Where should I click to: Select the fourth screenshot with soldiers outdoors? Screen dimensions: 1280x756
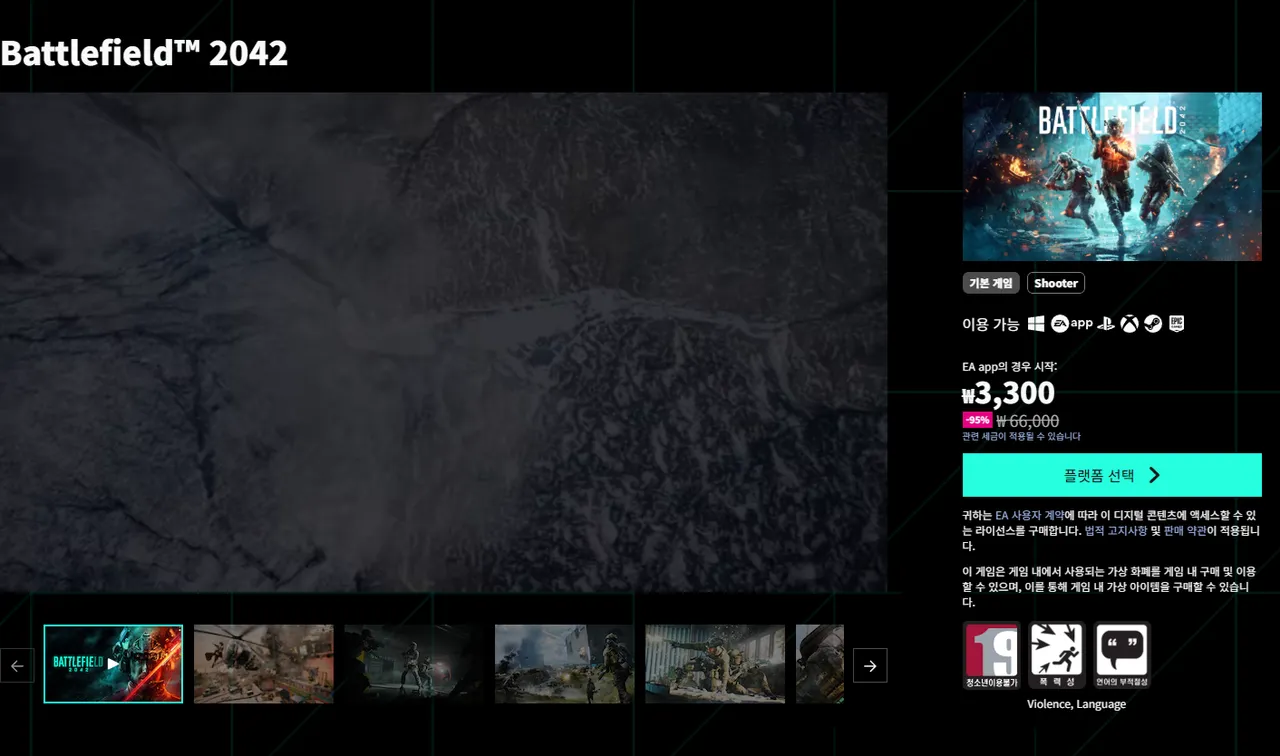(x=565, y=664)
